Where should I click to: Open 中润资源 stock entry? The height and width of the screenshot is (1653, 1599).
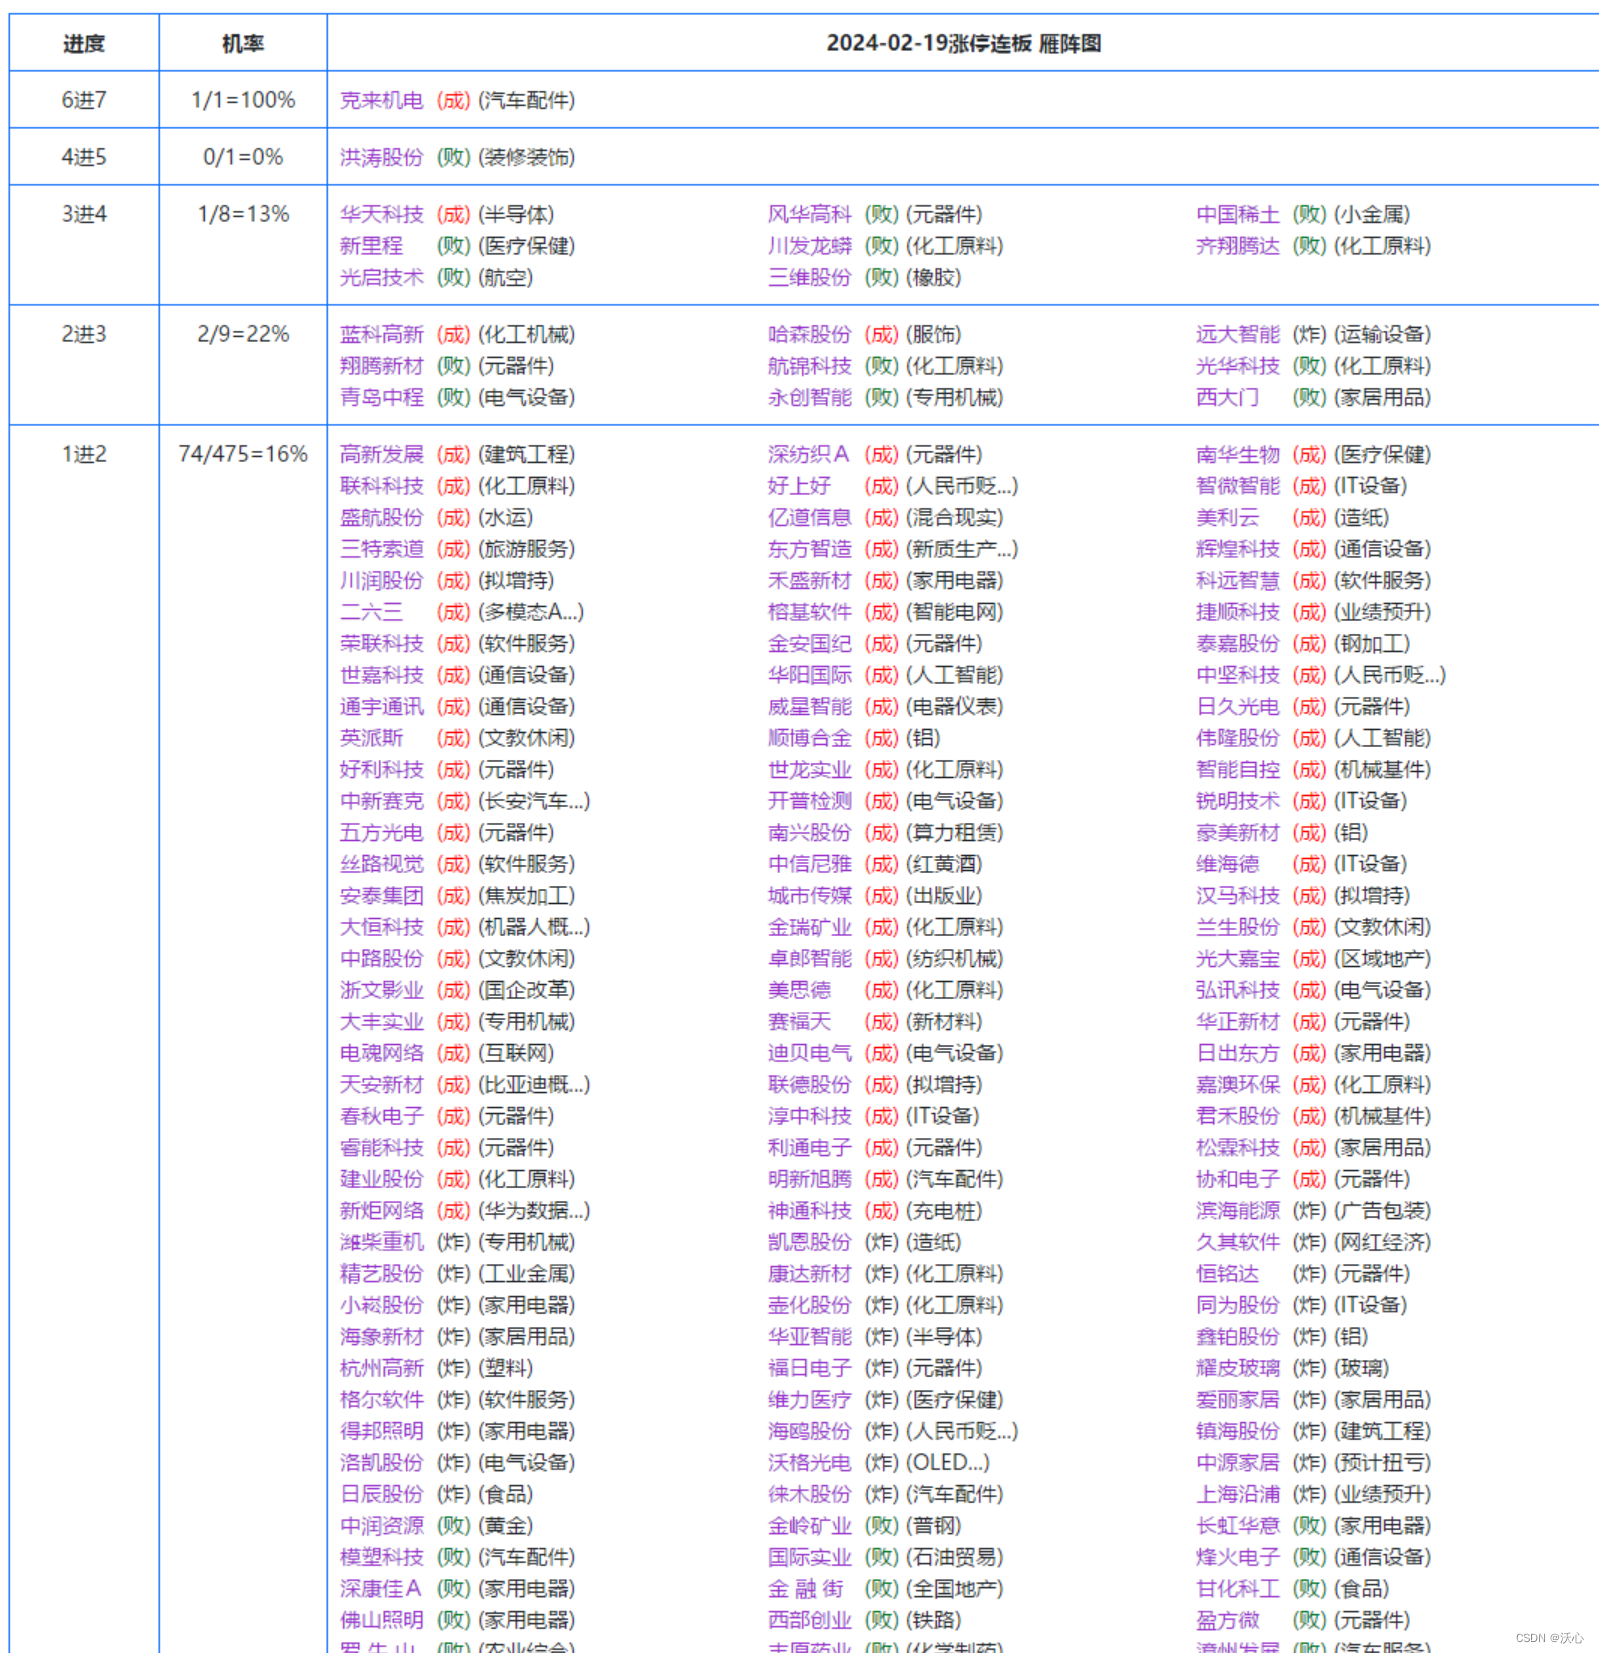[381, 1526]
